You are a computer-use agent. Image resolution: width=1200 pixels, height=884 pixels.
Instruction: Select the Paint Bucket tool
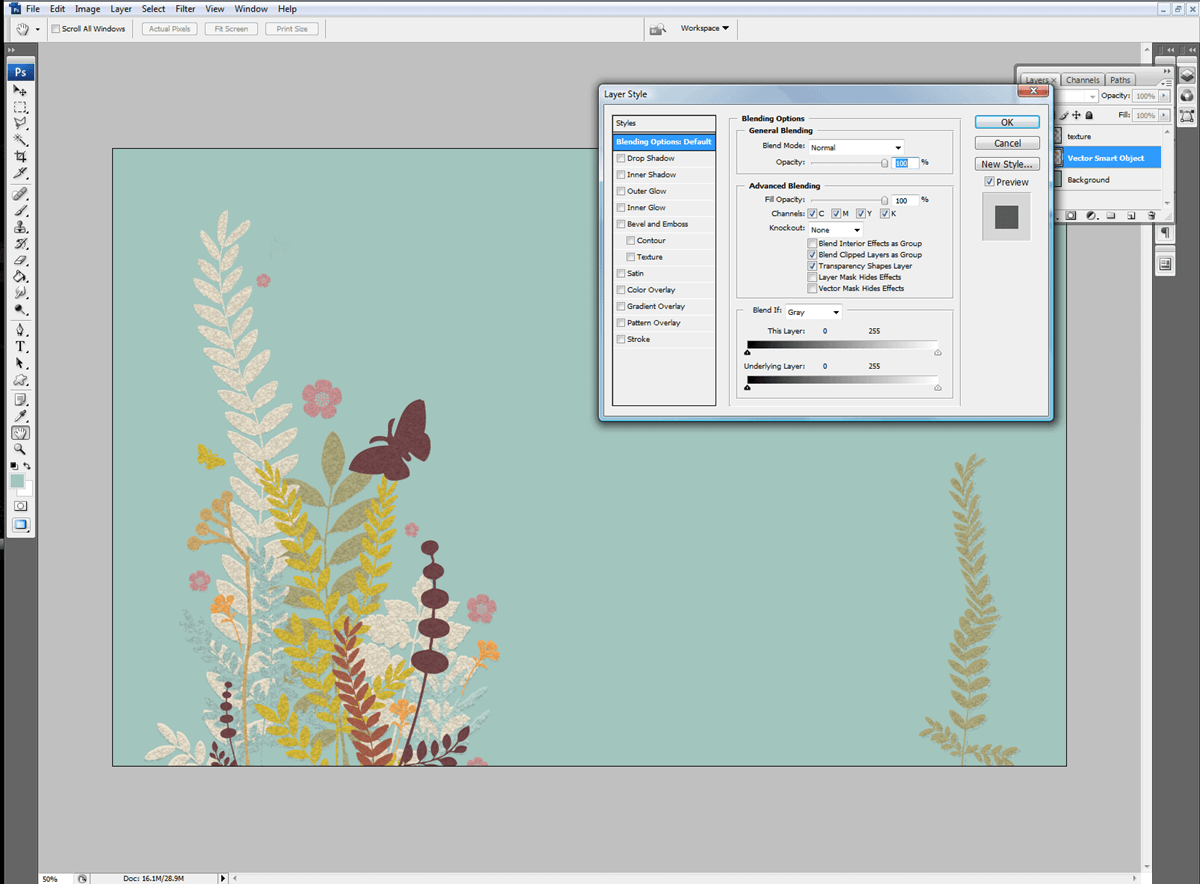click(20, 277)
